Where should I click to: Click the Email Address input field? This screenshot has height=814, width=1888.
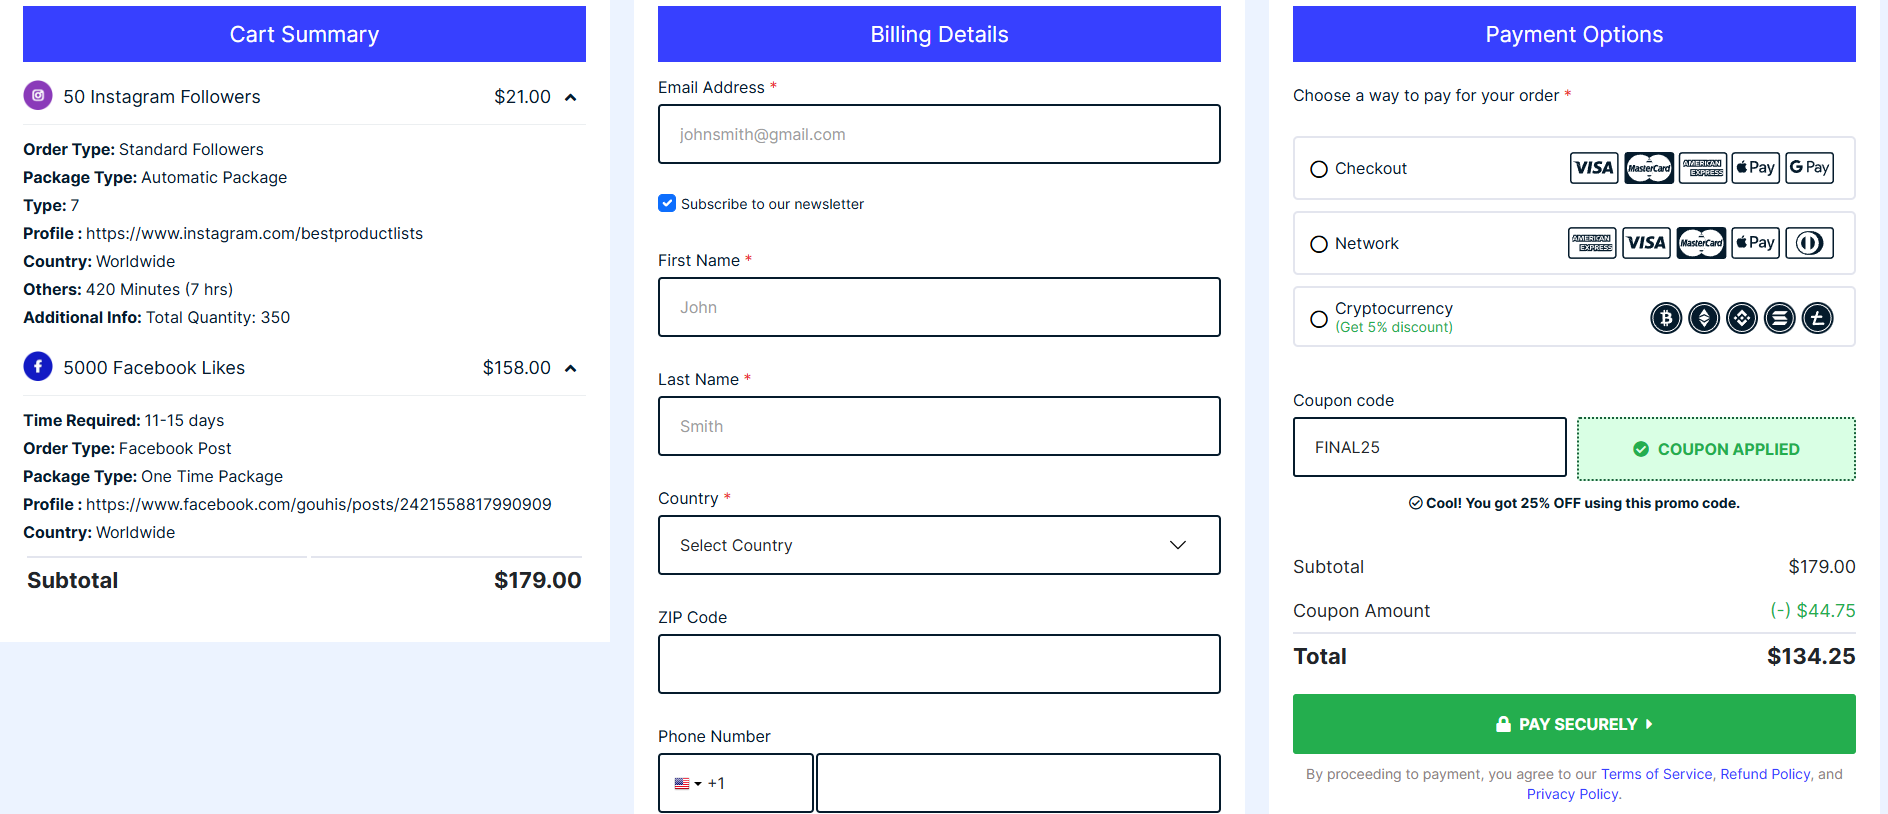939,134
